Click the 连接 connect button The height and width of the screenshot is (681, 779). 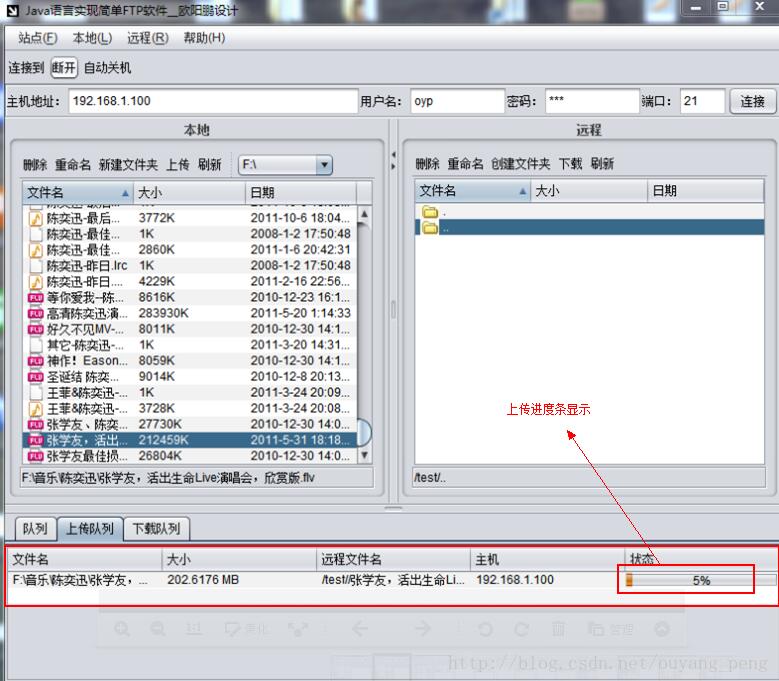752,101
